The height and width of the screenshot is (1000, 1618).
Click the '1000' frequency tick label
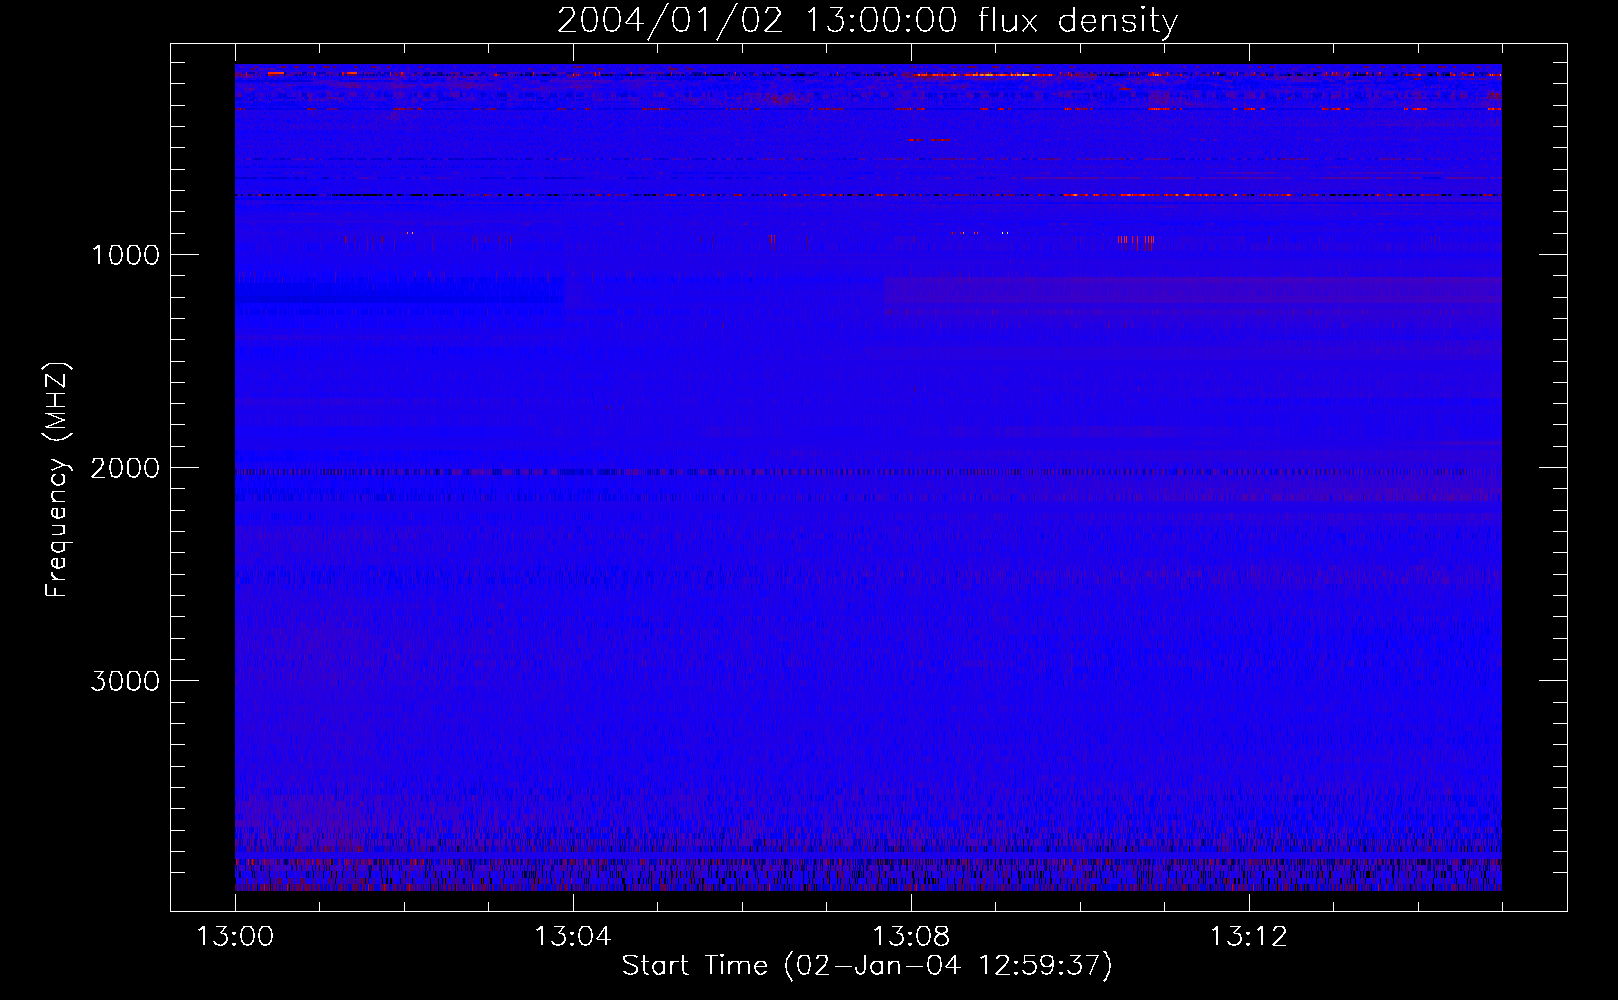[x=125, y=255]
